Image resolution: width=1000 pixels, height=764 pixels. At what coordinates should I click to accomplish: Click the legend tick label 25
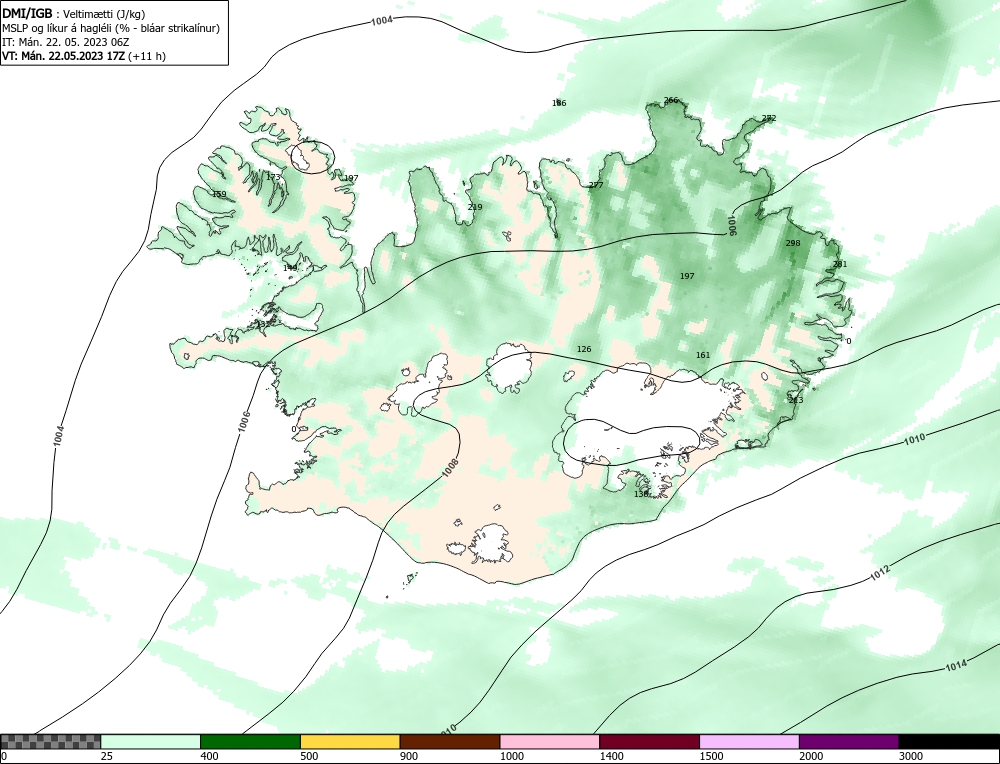click(x=107, y=756)
